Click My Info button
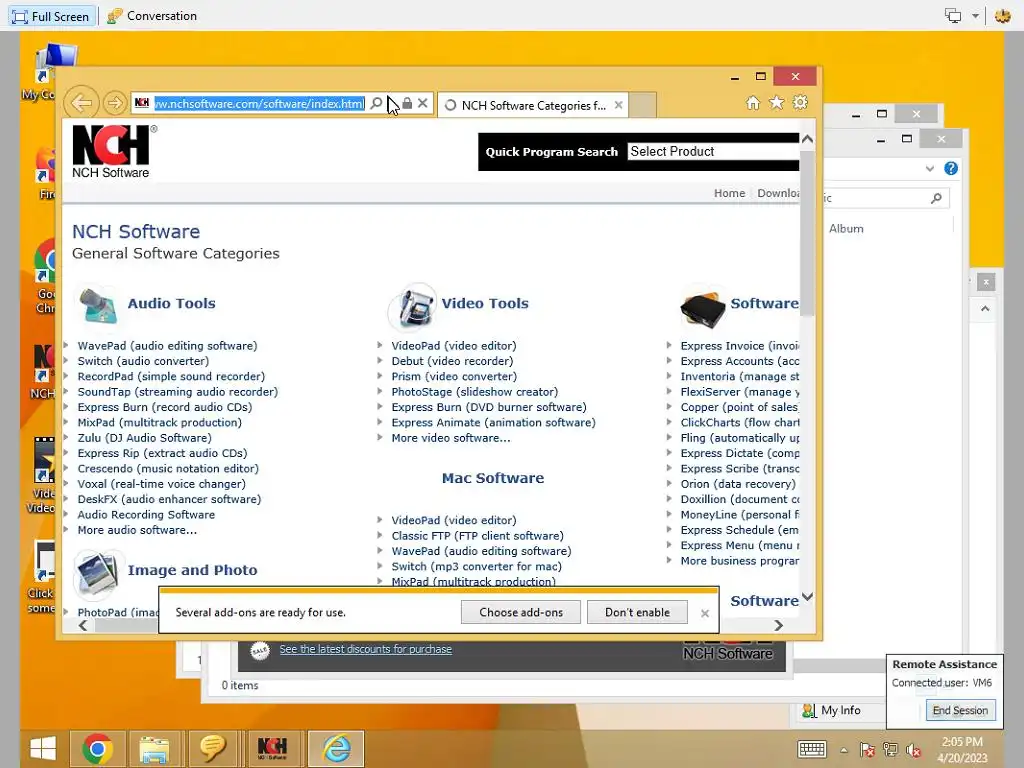The height and width of the screenshot is (768, 1024). click(832, 710)
